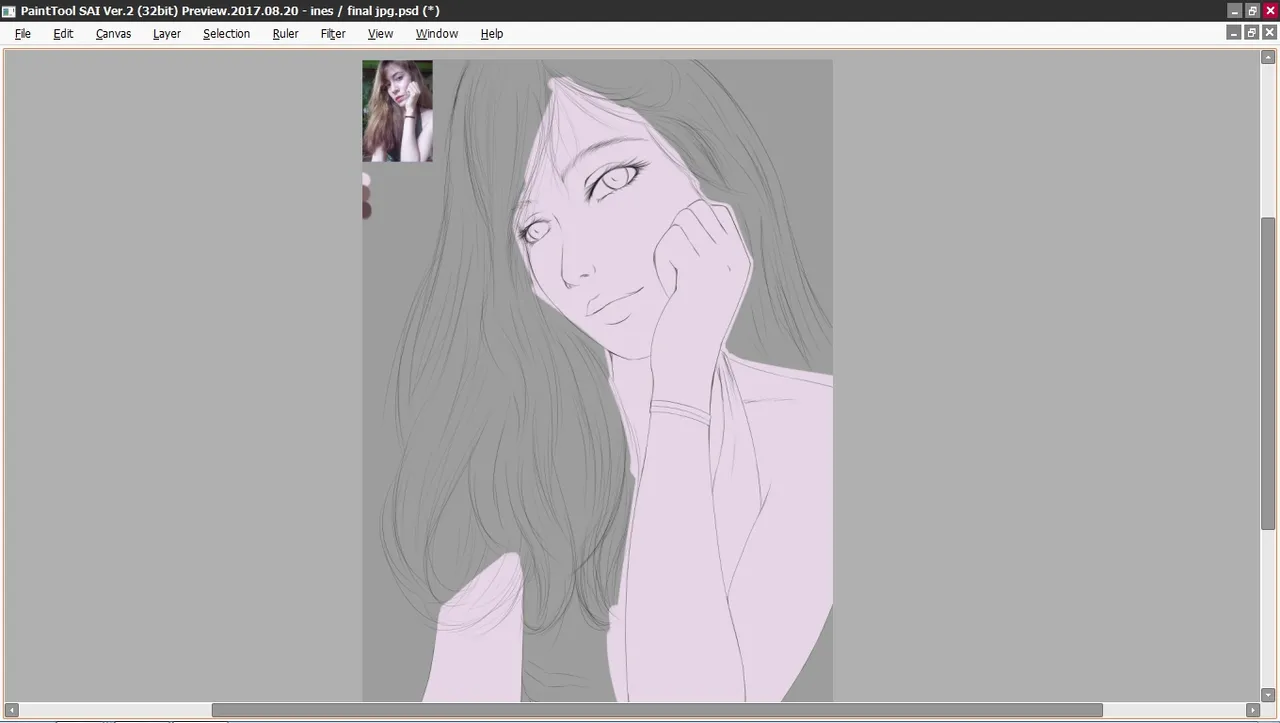Click the horizontal scrollbar thumb

657,710
